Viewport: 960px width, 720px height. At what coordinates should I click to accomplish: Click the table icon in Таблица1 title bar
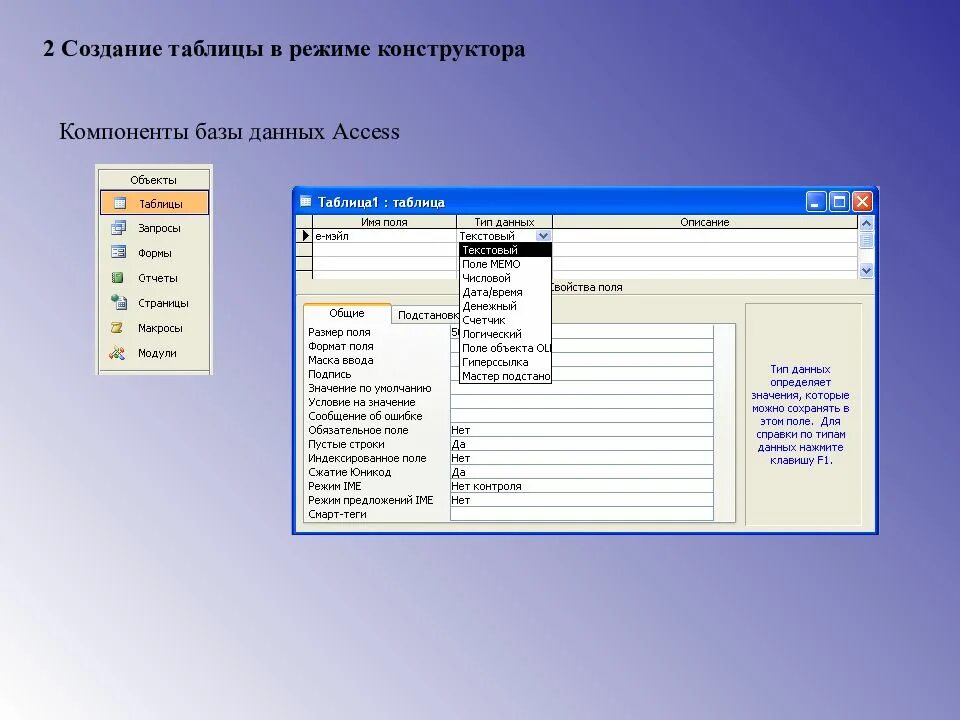click(x=306, y=201)
